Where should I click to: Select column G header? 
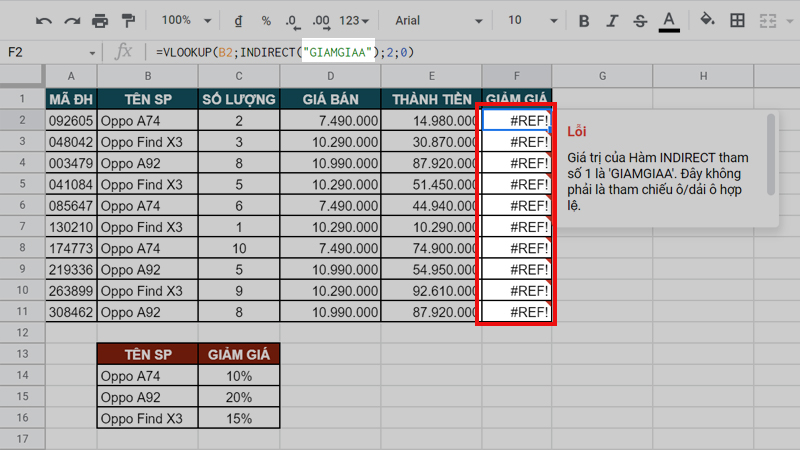[x=602, y=76]
